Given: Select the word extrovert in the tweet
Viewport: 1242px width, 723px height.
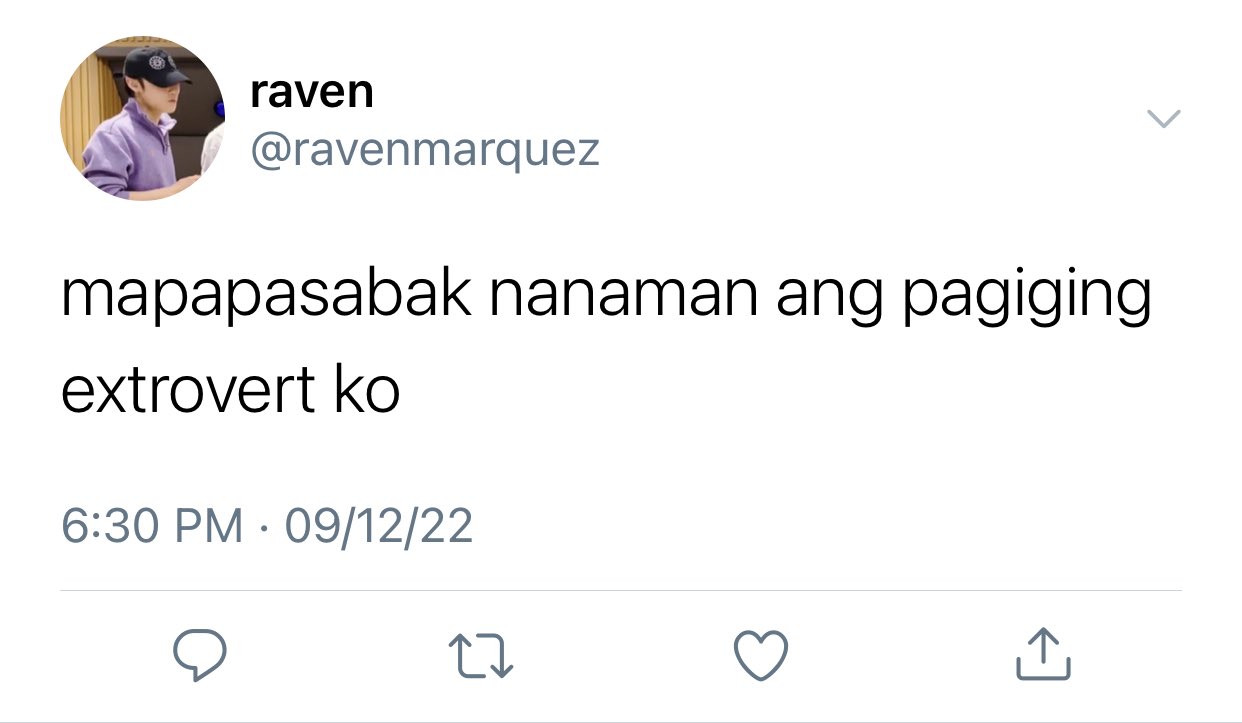Looking at the screenshot, I should click(188, 391).
